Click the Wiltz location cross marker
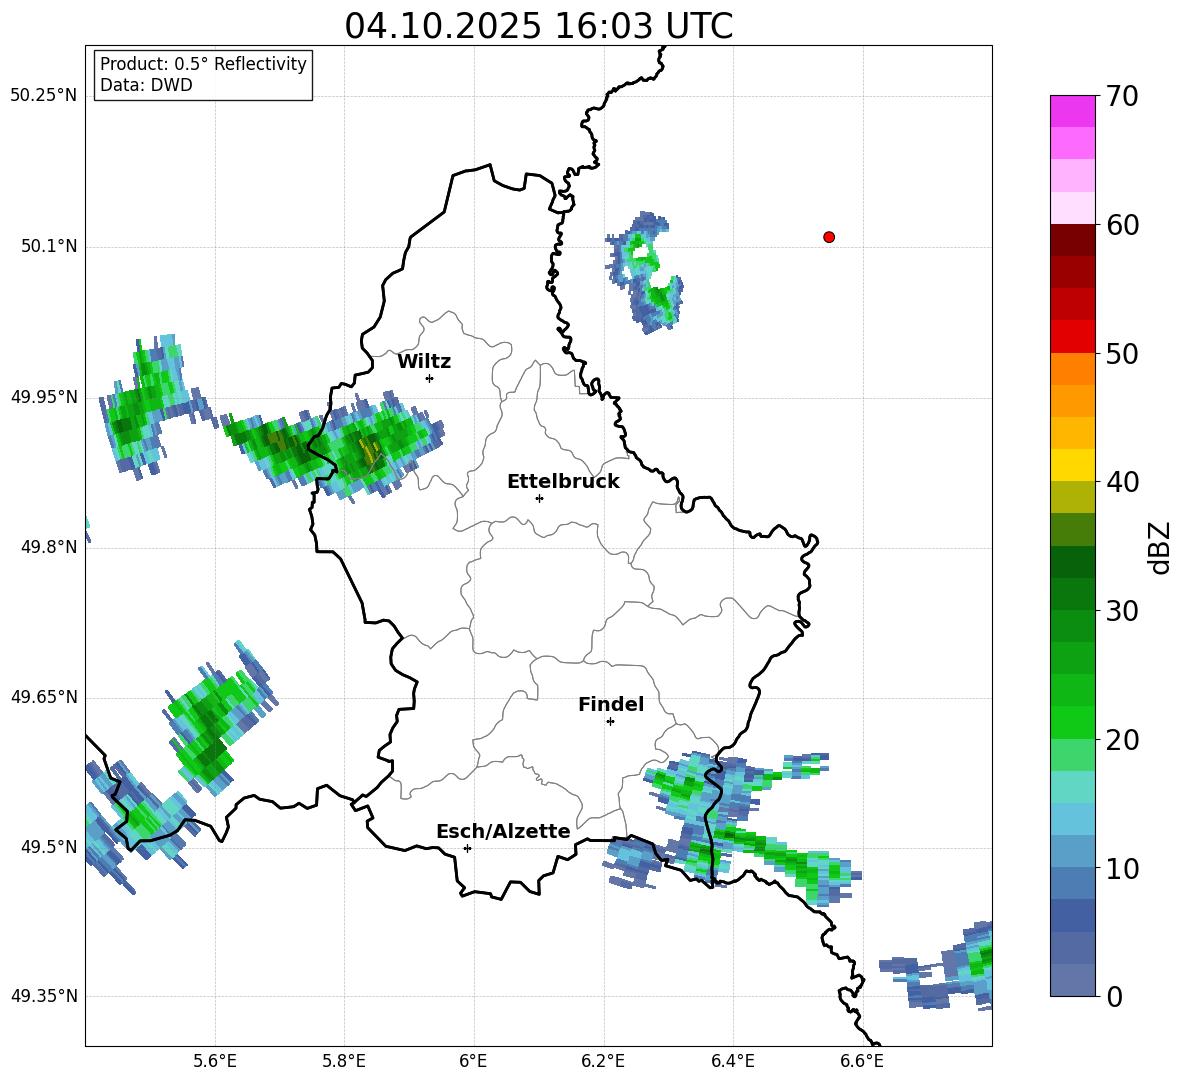 [x=430, y=378]
